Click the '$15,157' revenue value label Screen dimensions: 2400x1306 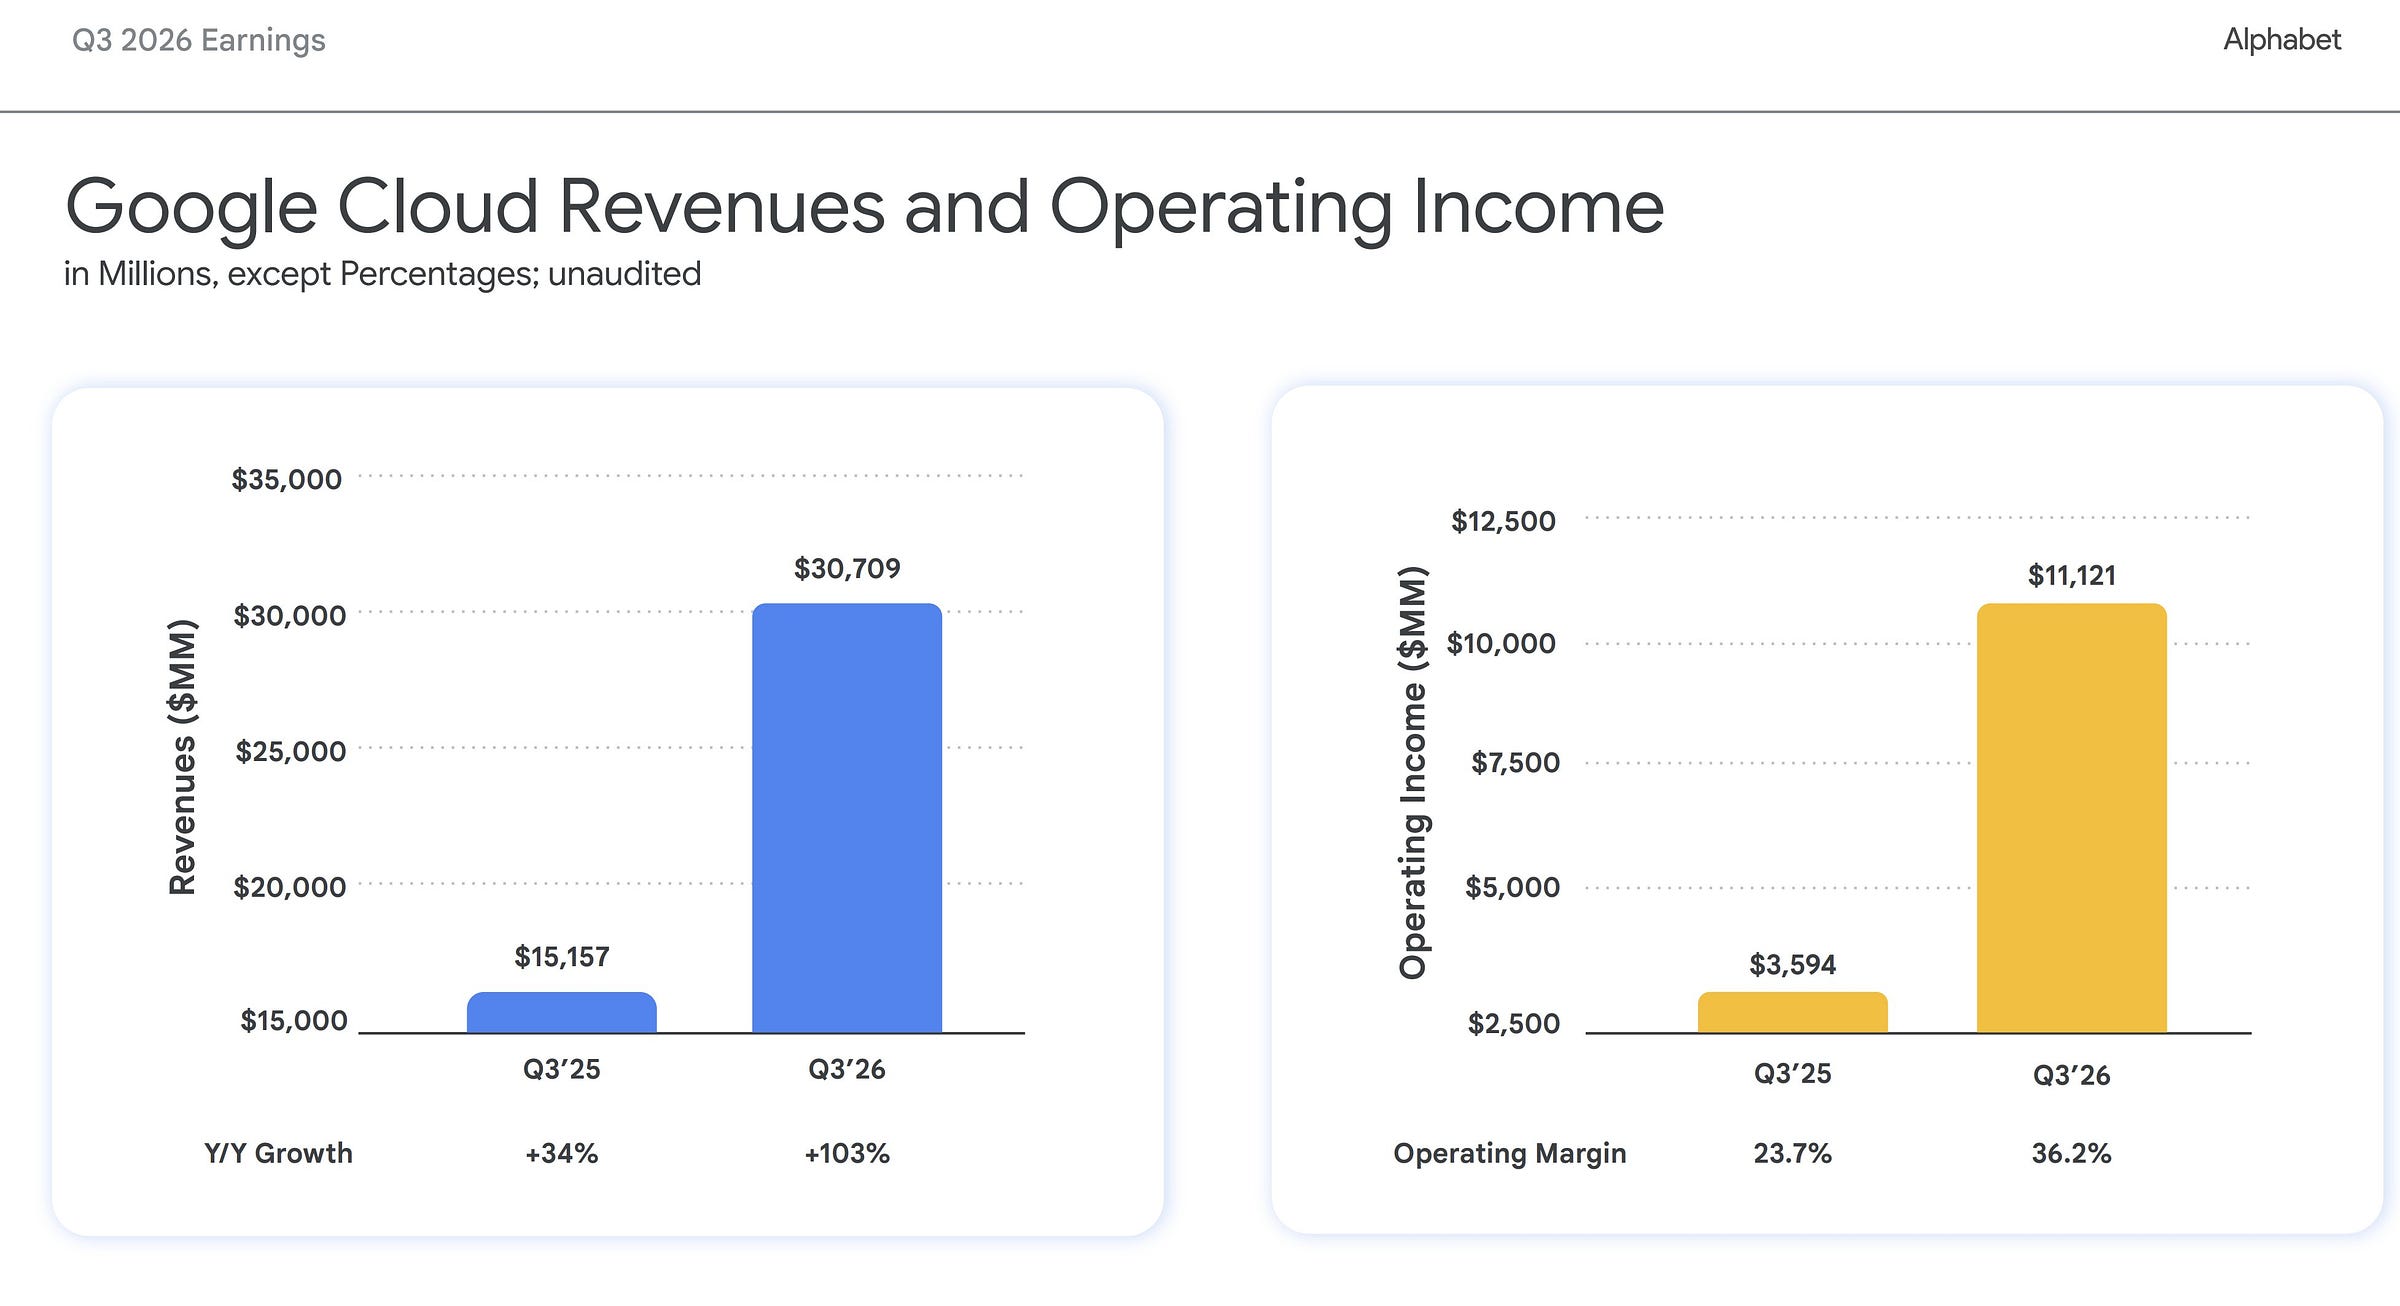click(x=562, y=957)
